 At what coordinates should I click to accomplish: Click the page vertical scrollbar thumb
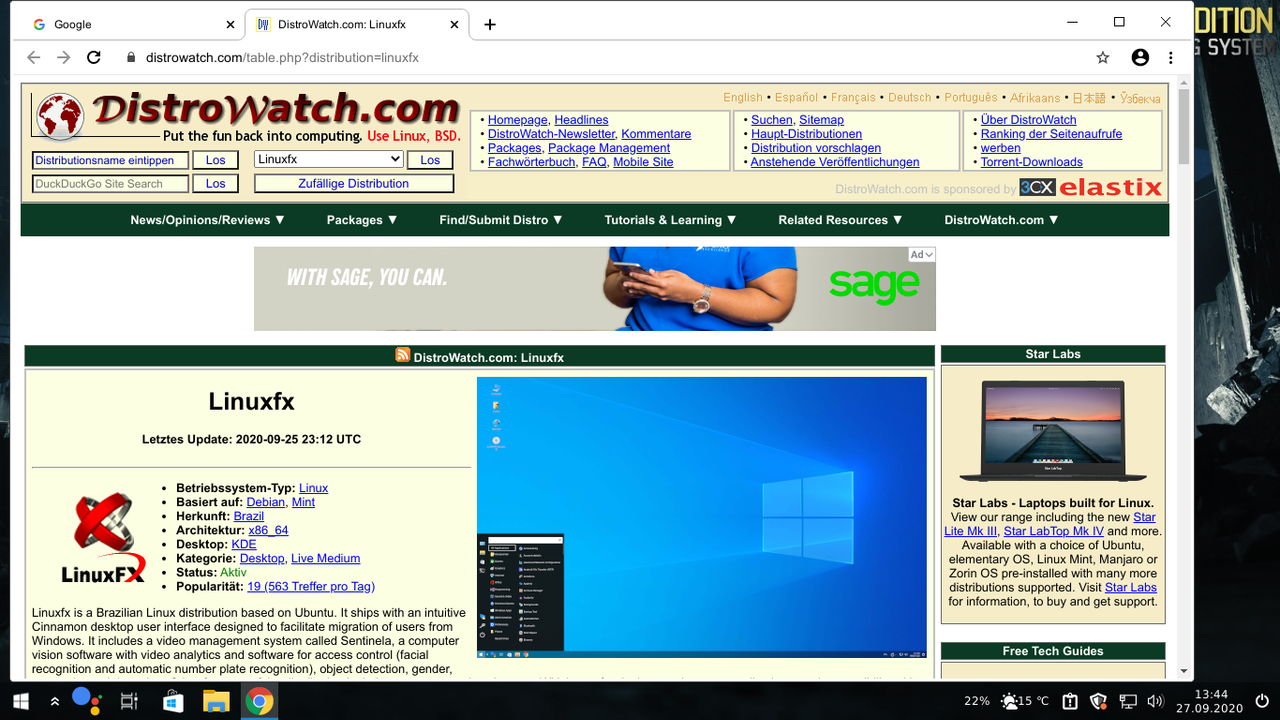point(1184,125)
